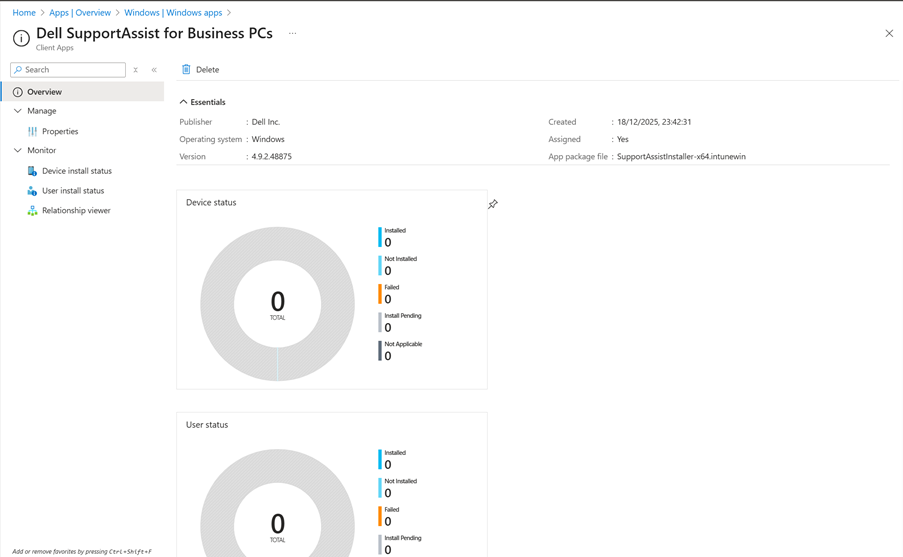Collapse the Essentials section

point(183,102)
